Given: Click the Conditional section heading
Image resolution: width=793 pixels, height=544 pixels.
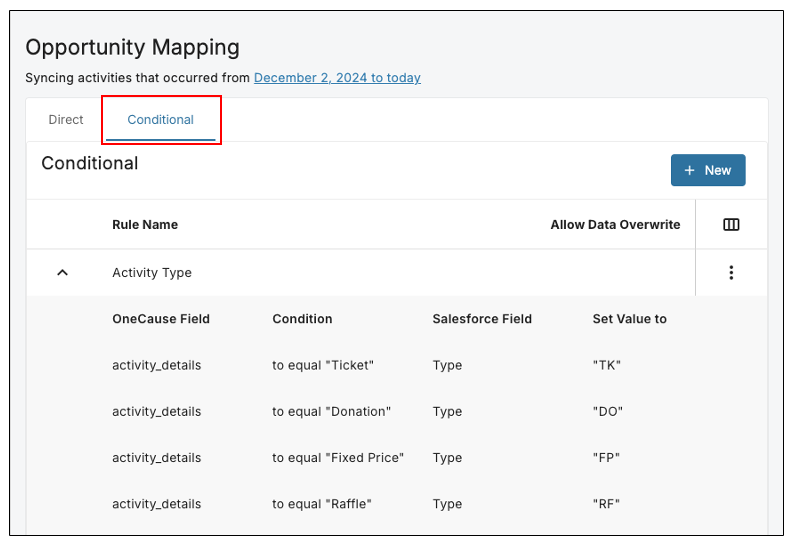Looking at the screenshot, I should tap(90, 163).
